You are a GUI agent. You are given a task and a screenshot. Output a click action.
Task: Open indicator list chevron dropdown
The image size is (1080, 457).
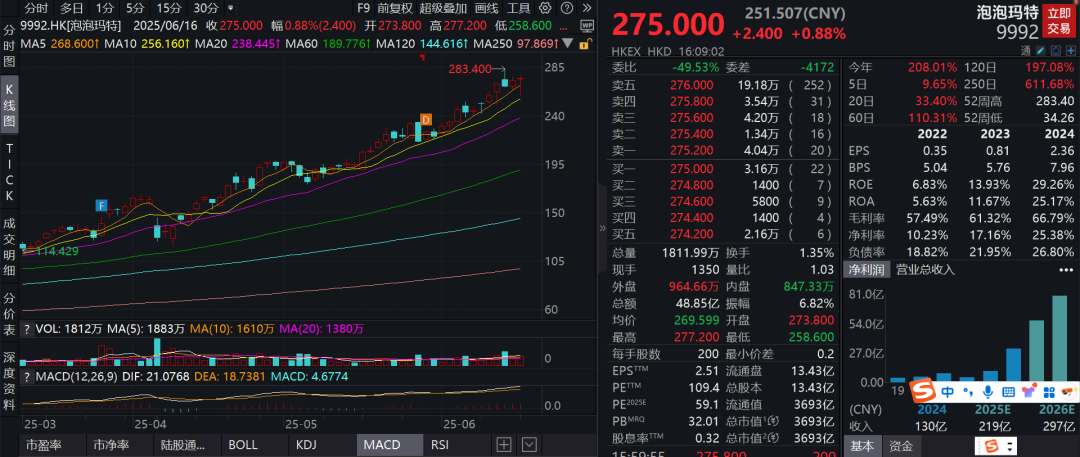(x=529, y=444)
